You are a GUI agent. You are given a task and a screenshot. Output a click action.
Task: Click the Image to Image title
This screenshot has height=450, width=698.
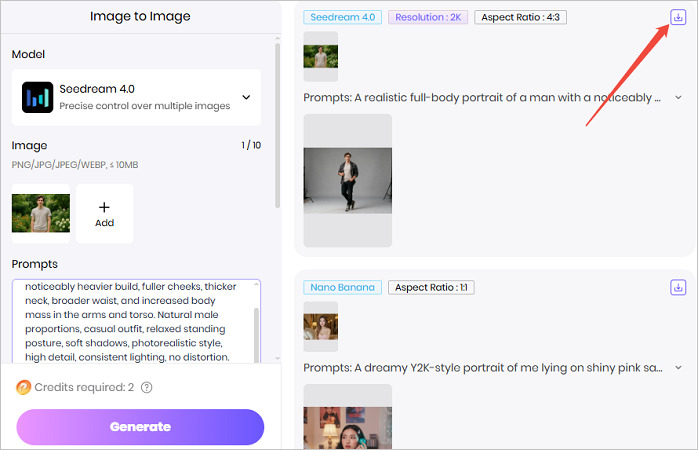(140, 16)
